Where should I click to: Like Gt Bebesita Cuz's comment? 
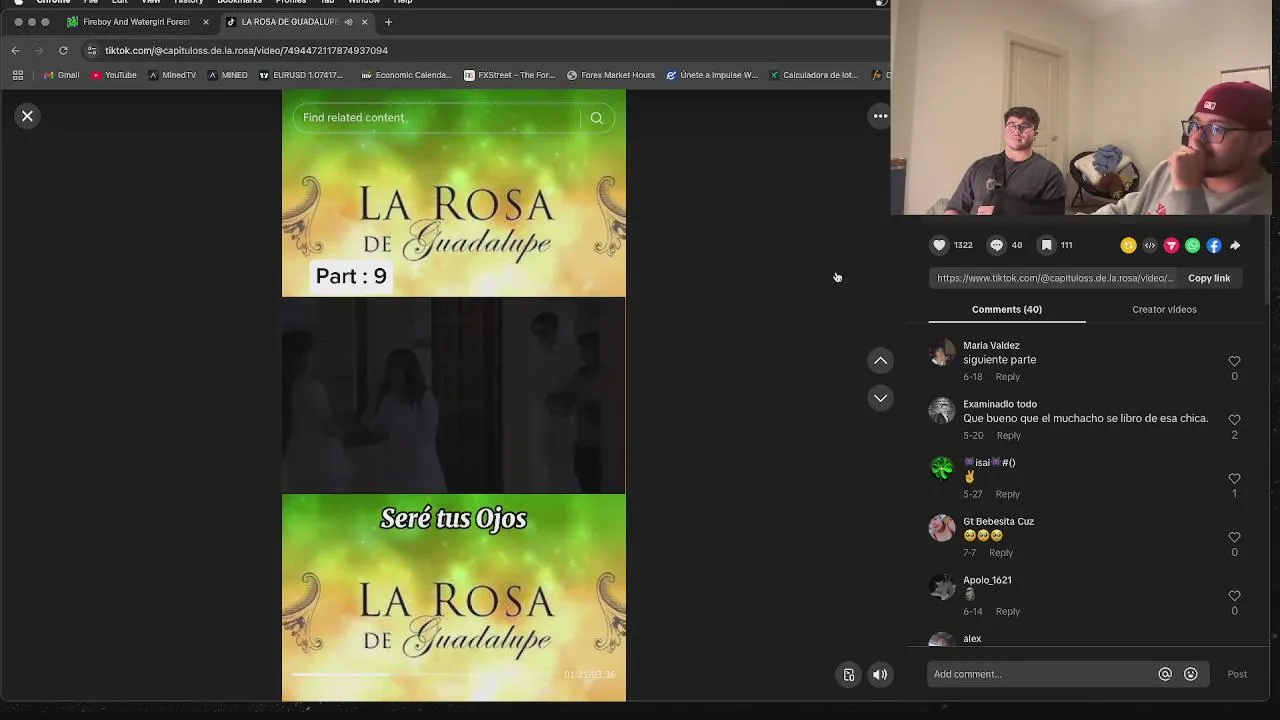click(x=1234, y=538)
